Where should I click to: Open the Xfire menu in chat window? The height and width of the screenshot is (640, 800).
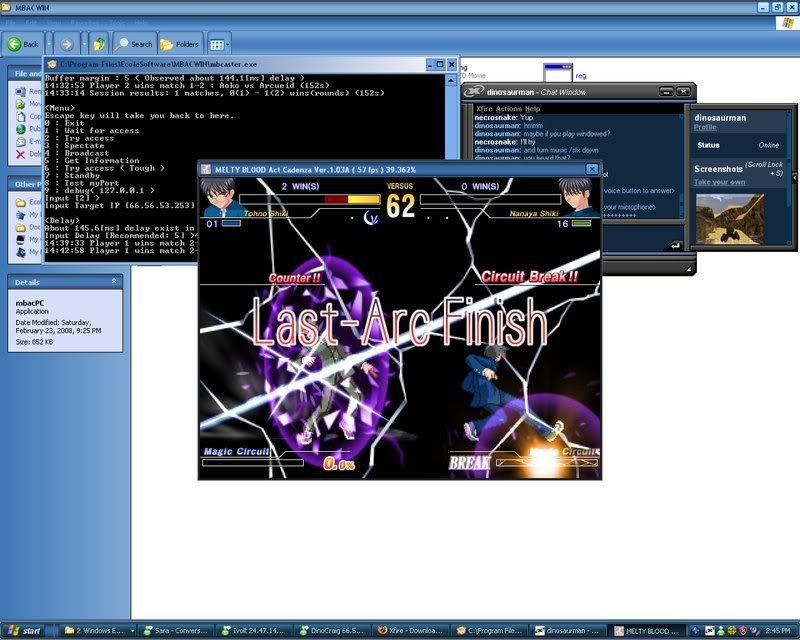(485, 109)
